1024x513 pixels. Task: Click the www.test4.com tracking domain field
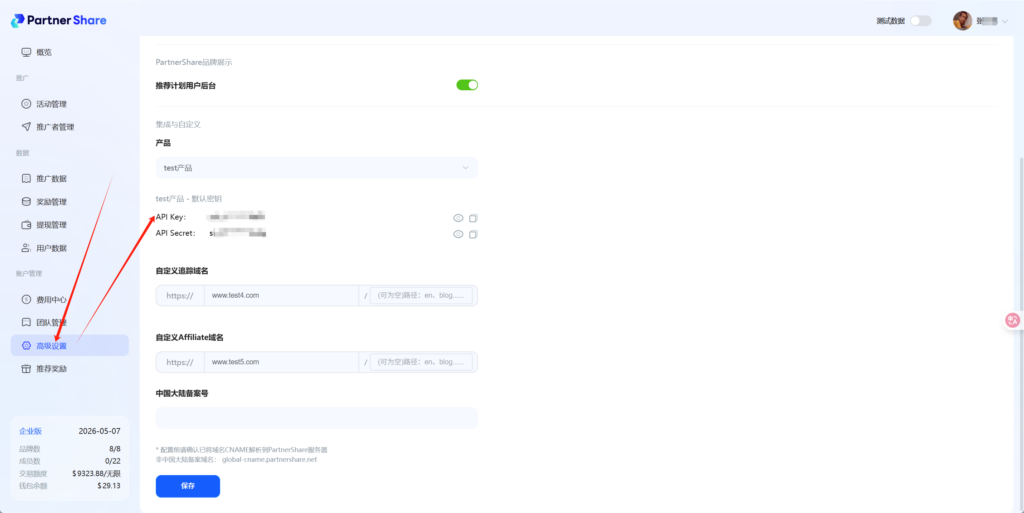click(x=280, y=295)
